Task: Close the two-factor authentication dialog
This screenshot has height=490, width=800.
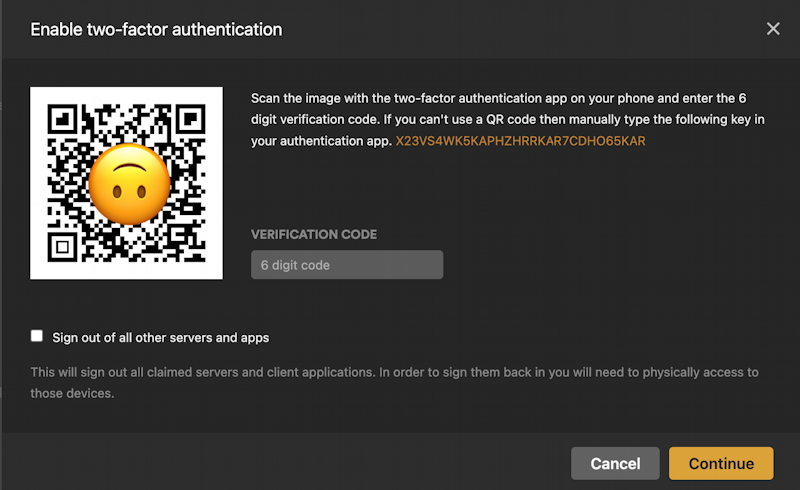Action: click(x=773, y=29)
